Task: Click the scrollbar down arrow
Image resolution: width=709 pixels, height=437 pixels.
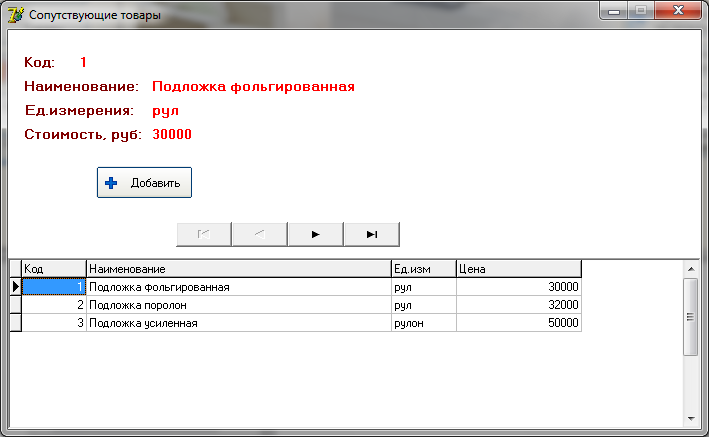Action: point(690,418)
